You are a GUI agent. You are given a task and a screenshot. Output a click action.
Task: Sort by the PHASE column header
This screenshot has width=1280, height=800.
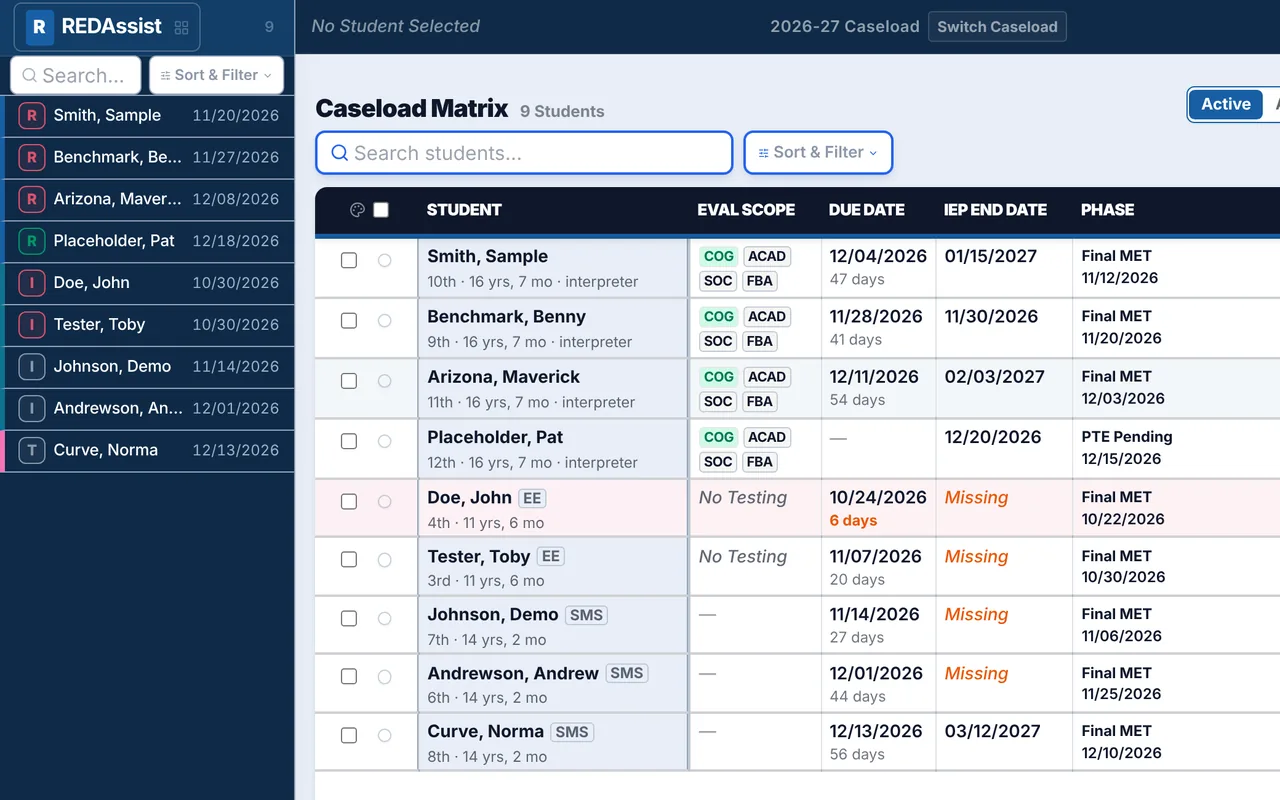pyautogui.click(x=1107, y=210)
